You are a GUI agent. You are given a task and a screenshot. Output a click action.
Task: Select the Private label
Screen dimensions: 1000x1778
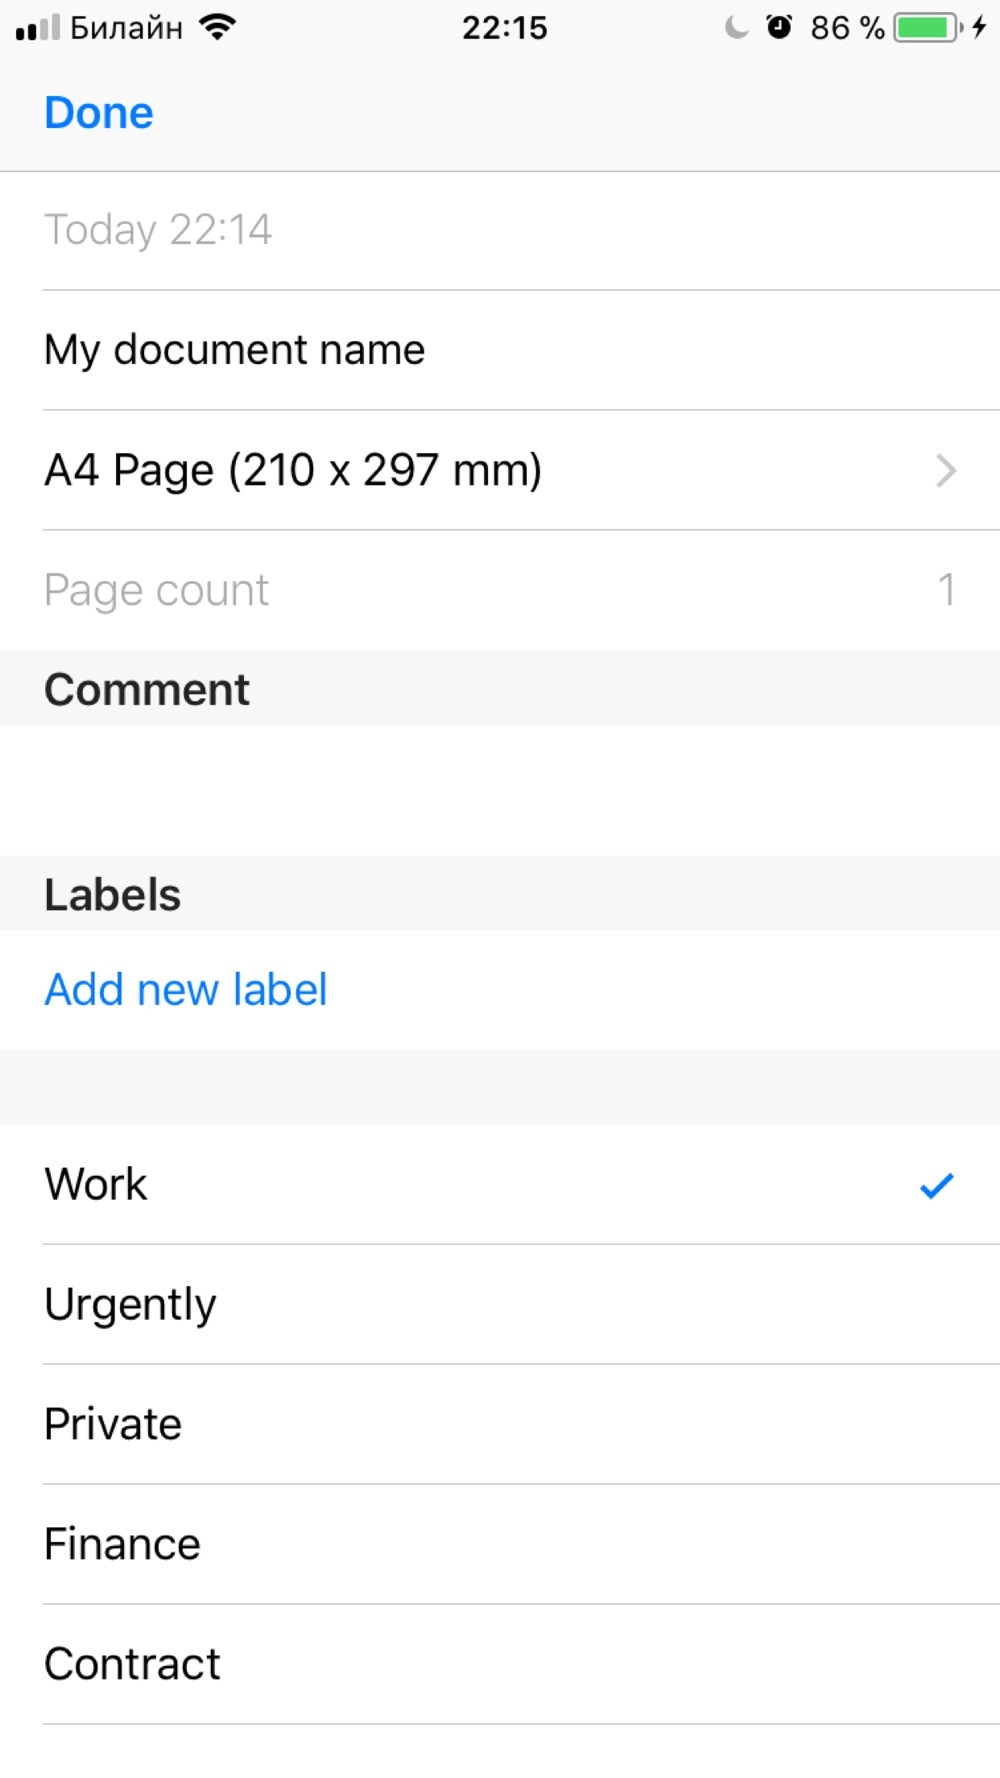point(113,1424)
